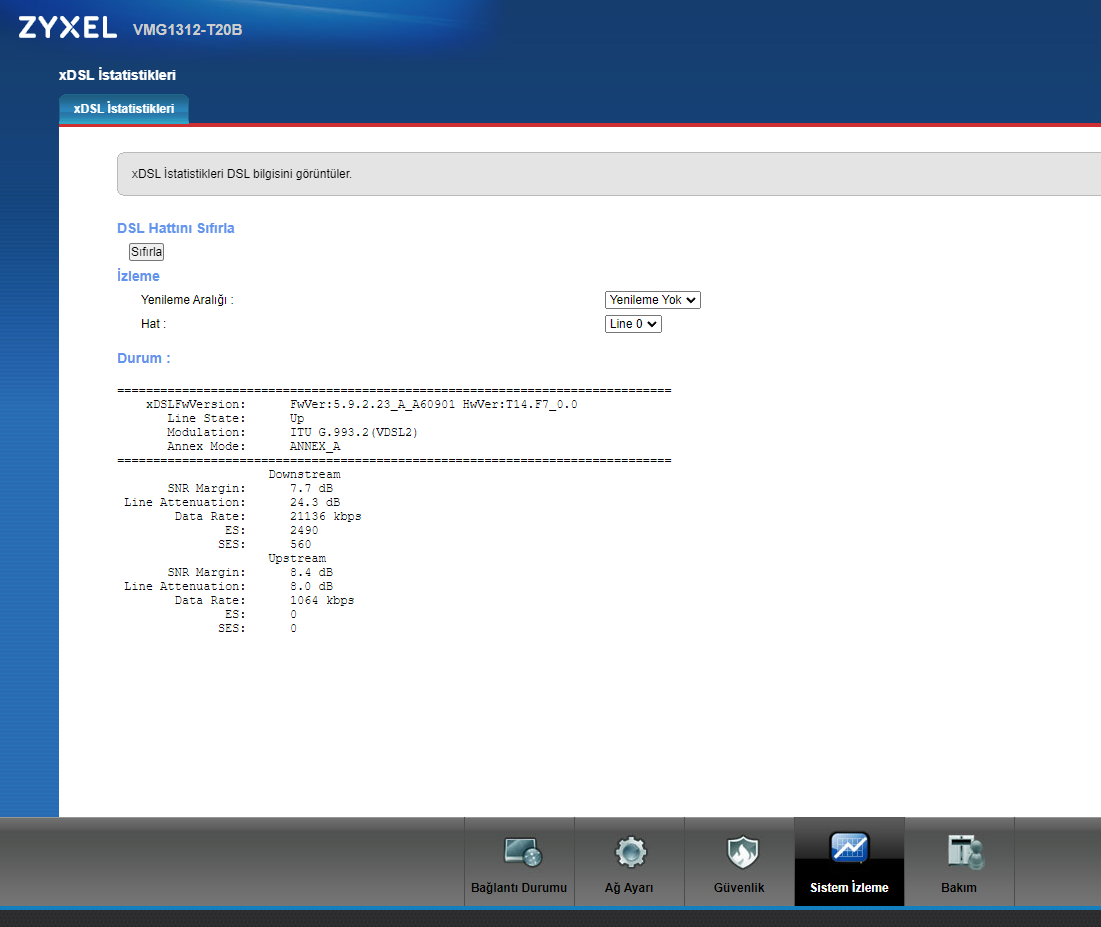Select the Sistem İzleme chart icon
The width and height of the screenshot is (1101, 927).
tap(849, 847)
